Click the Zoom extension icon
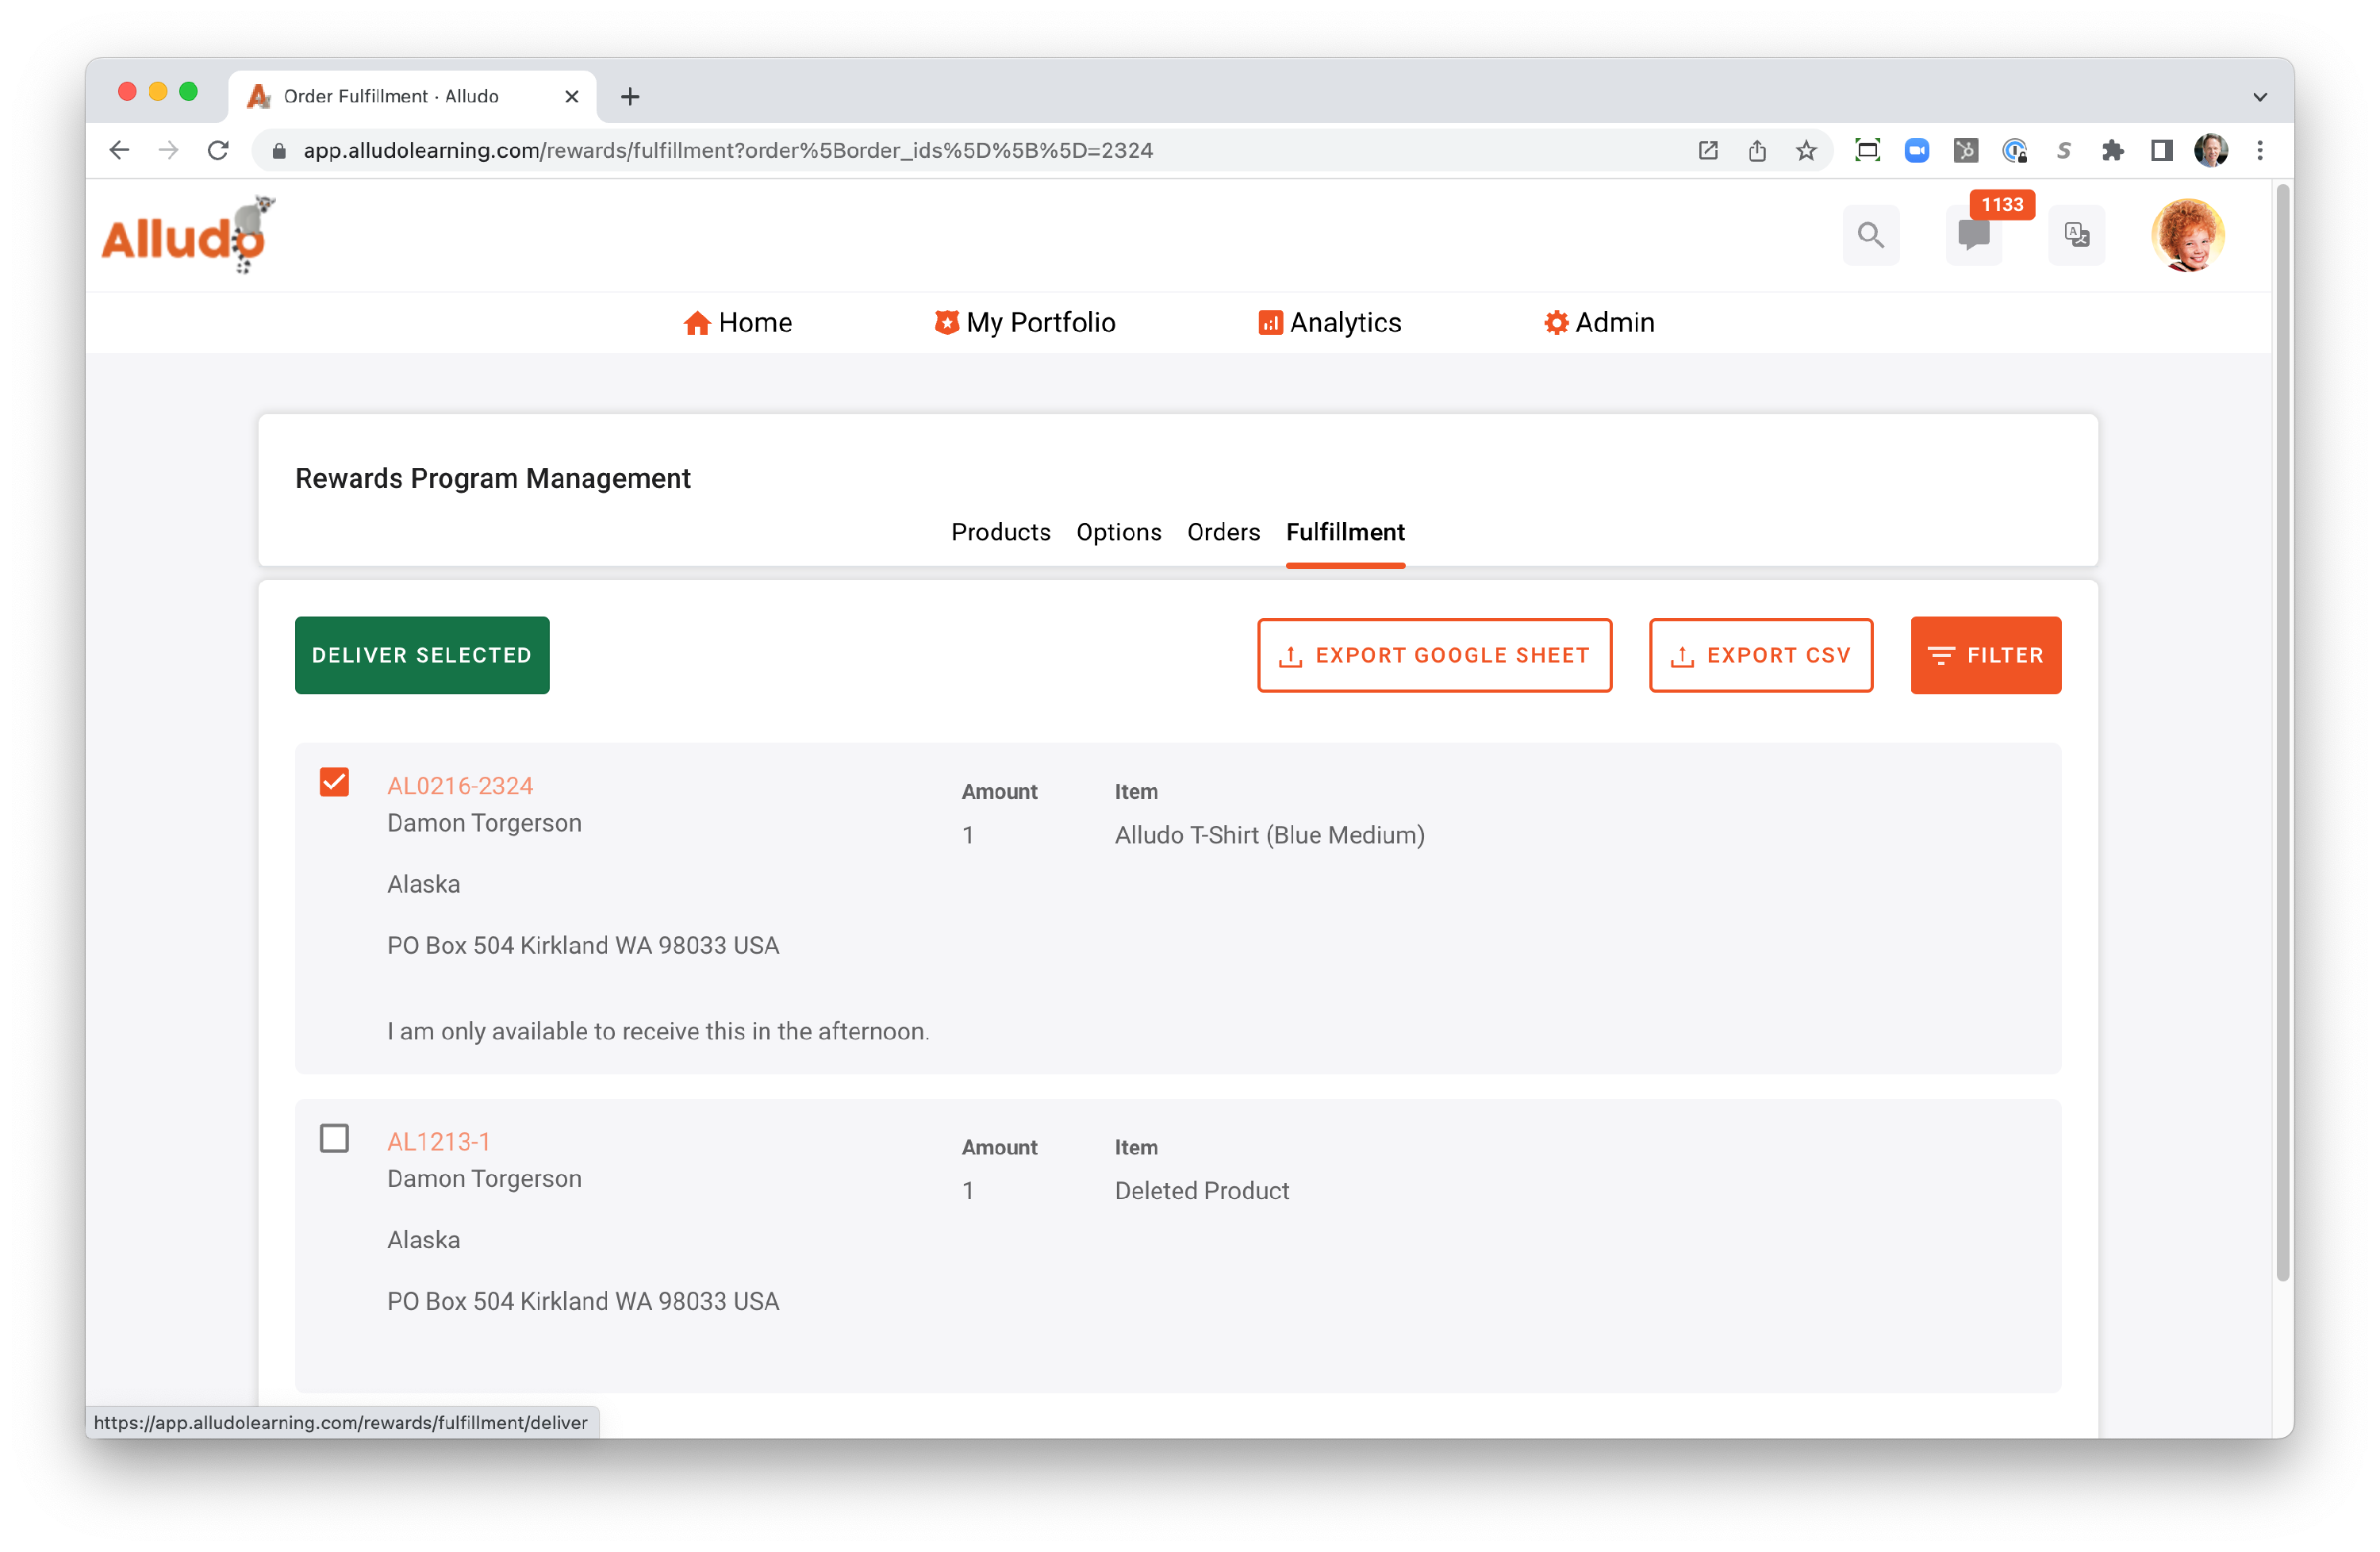 1916,150
